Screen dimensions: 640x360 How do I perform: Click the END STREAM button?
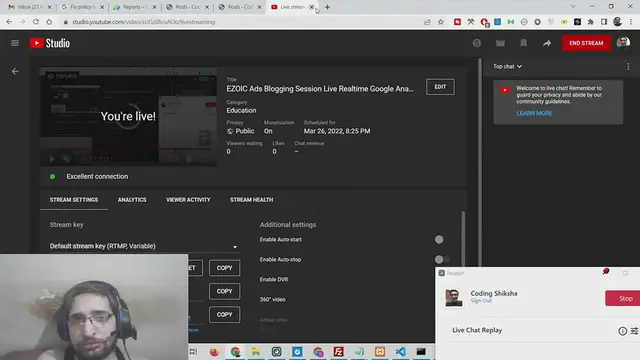pos(586,43)
